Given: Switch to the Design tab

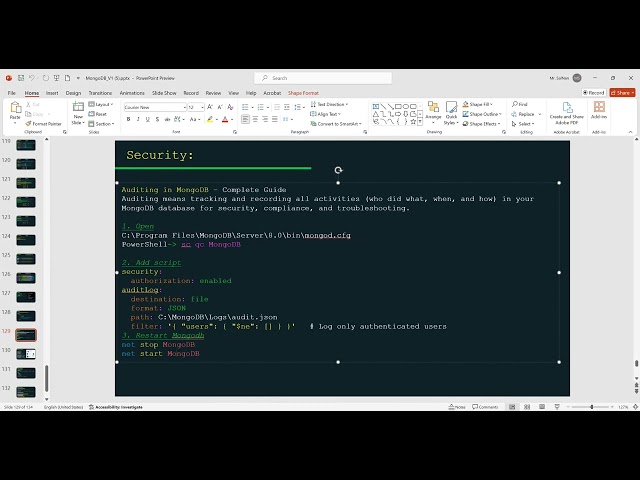Looking at the screenshot, I should pyautogui.click(x=73, y=93).
